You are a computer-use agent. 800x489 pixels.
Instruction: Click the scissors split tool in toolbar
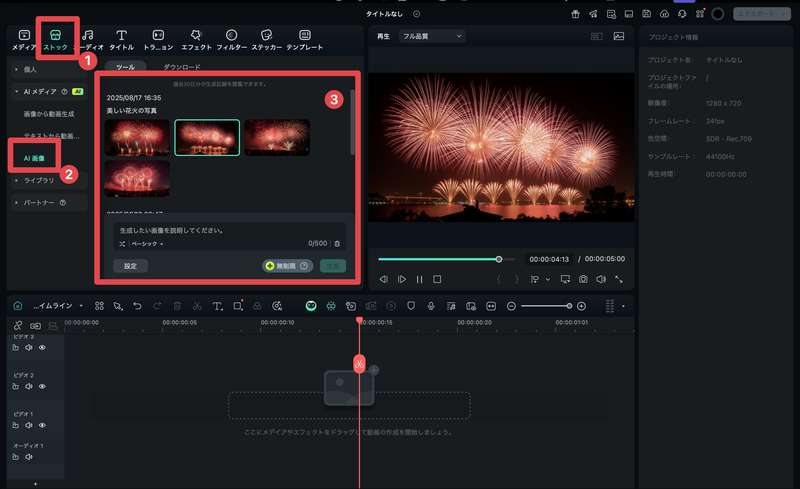pos(197,306)
